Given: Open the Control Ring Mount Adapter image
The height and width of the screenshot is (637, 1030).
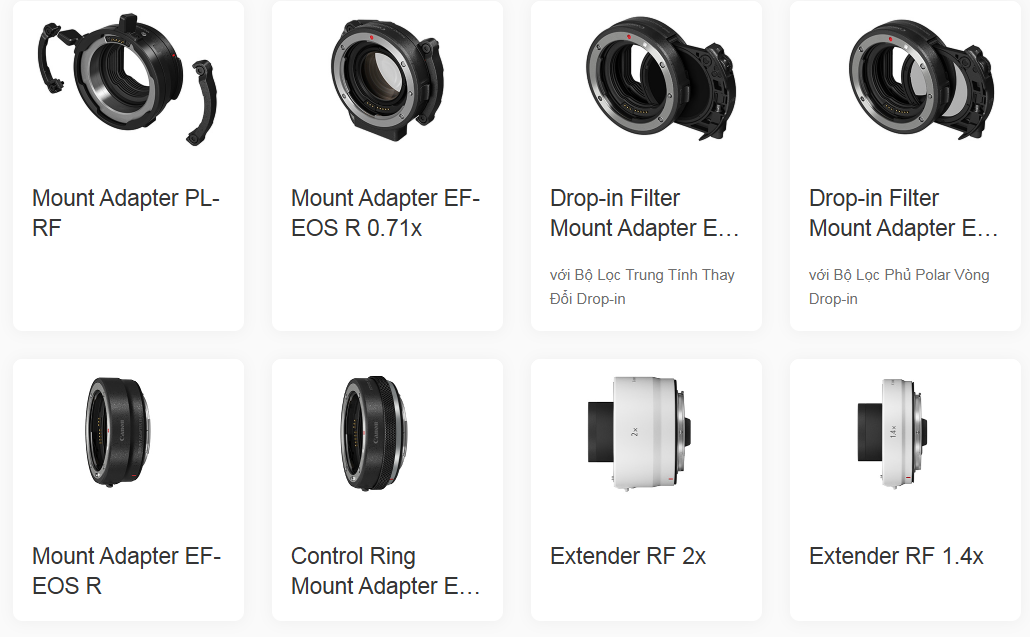Looking at the screenshot, I should (x=374, y=432).
